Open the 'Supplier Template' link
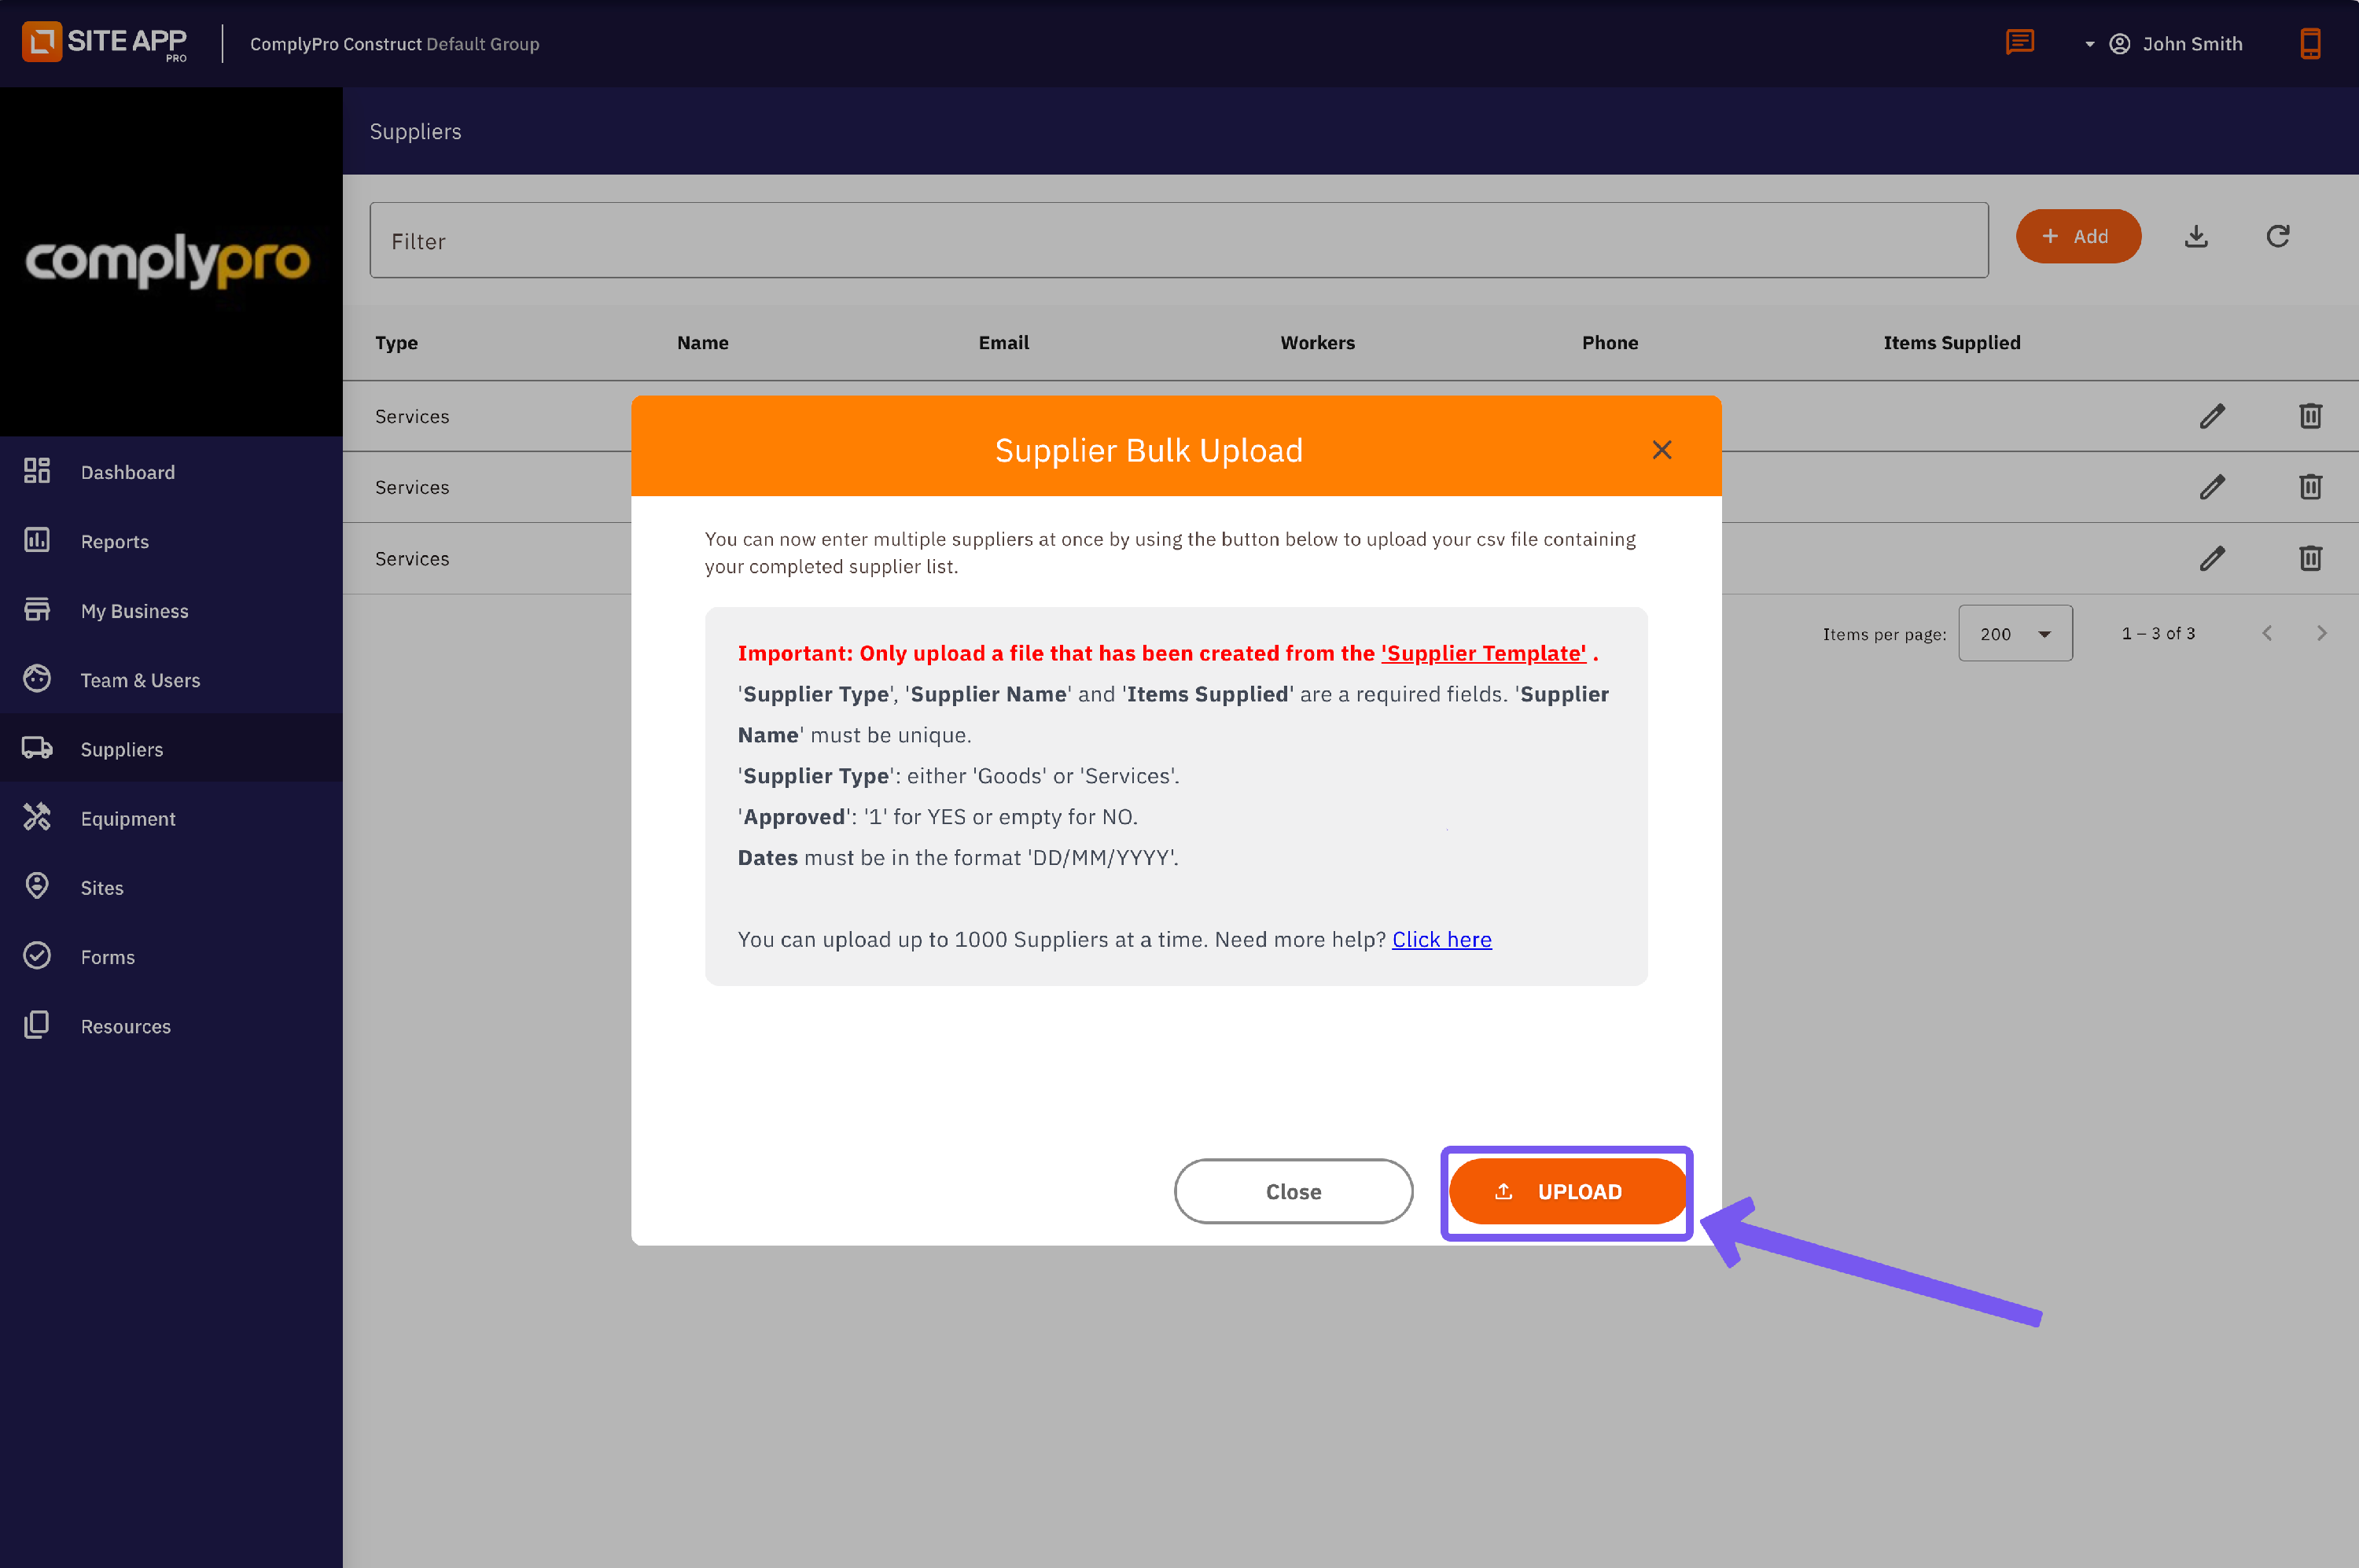2359x1568 pixels. click(x=1483, y=653)
